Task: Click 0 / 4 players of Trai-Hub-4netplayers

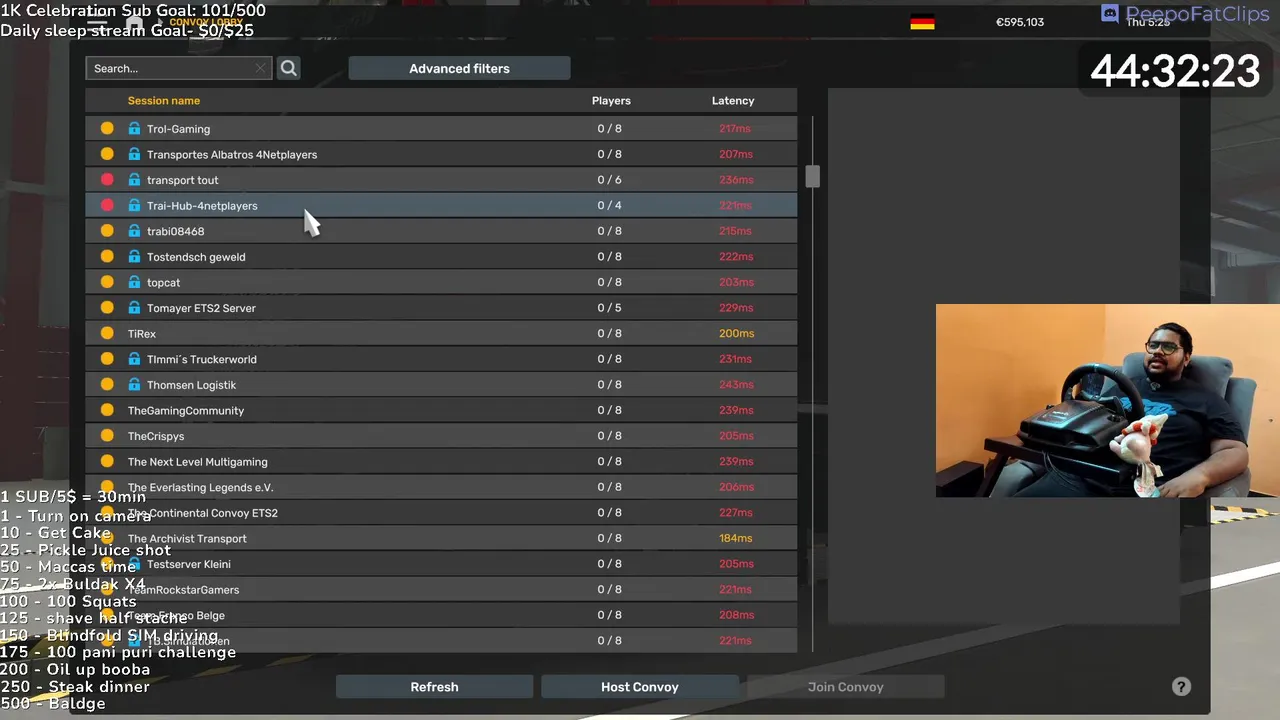Action: (x=609, y=205)
